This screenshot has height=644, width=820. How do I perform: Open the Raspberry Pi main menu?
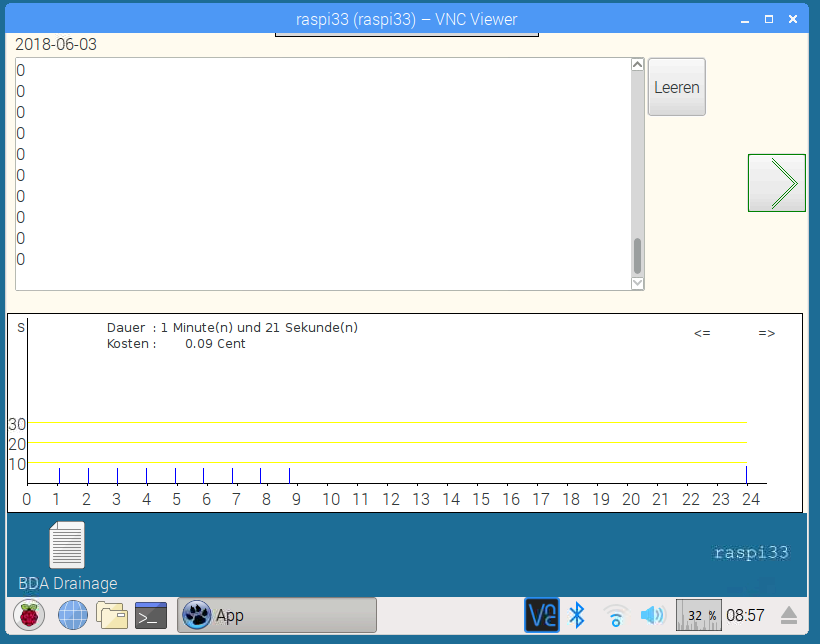point(29,615)
